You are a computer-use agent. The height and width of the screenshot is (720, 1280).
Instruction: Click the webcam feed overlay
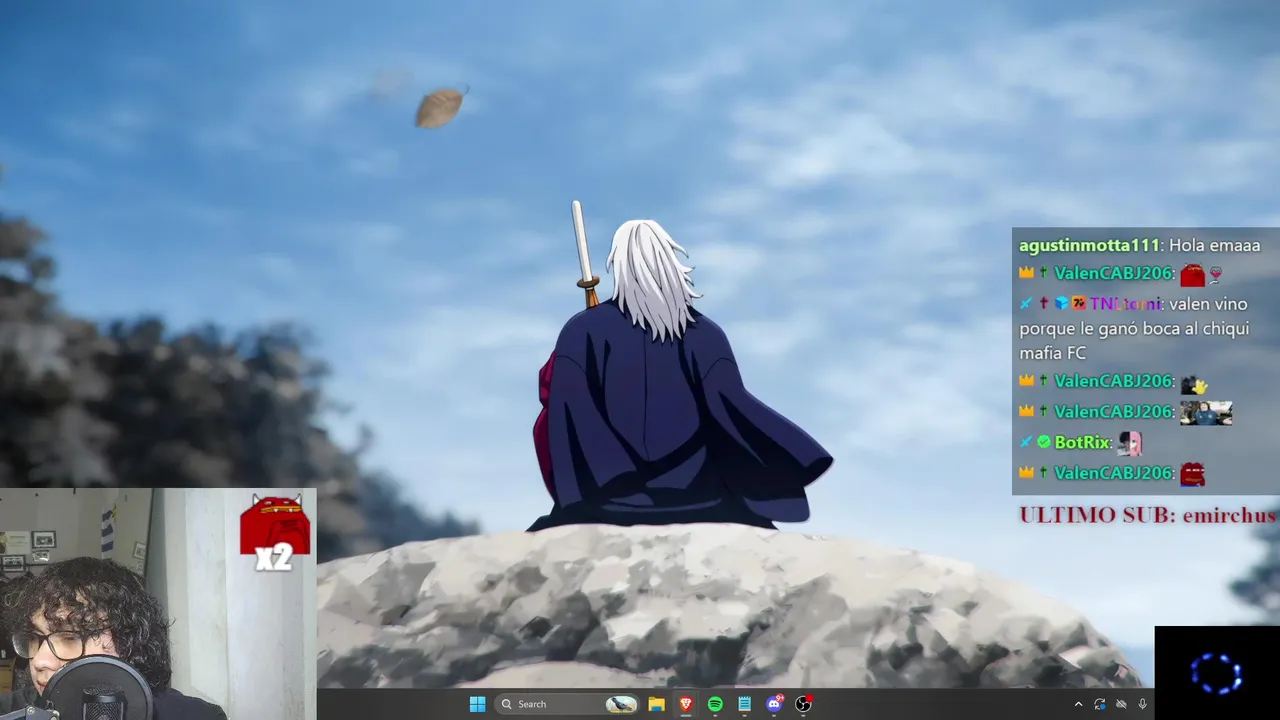point(158,604)
